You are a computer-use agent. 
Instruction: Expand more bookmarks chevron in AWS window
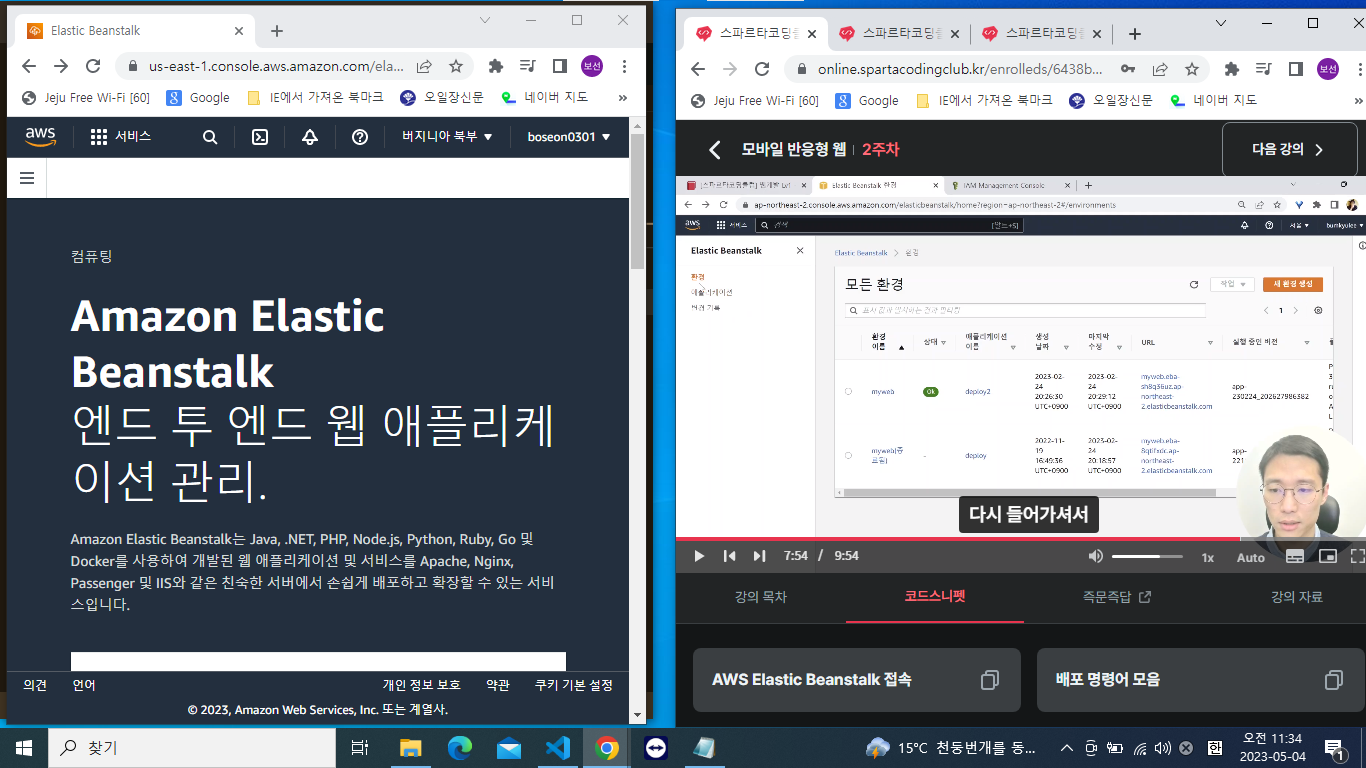pos(623,98)
